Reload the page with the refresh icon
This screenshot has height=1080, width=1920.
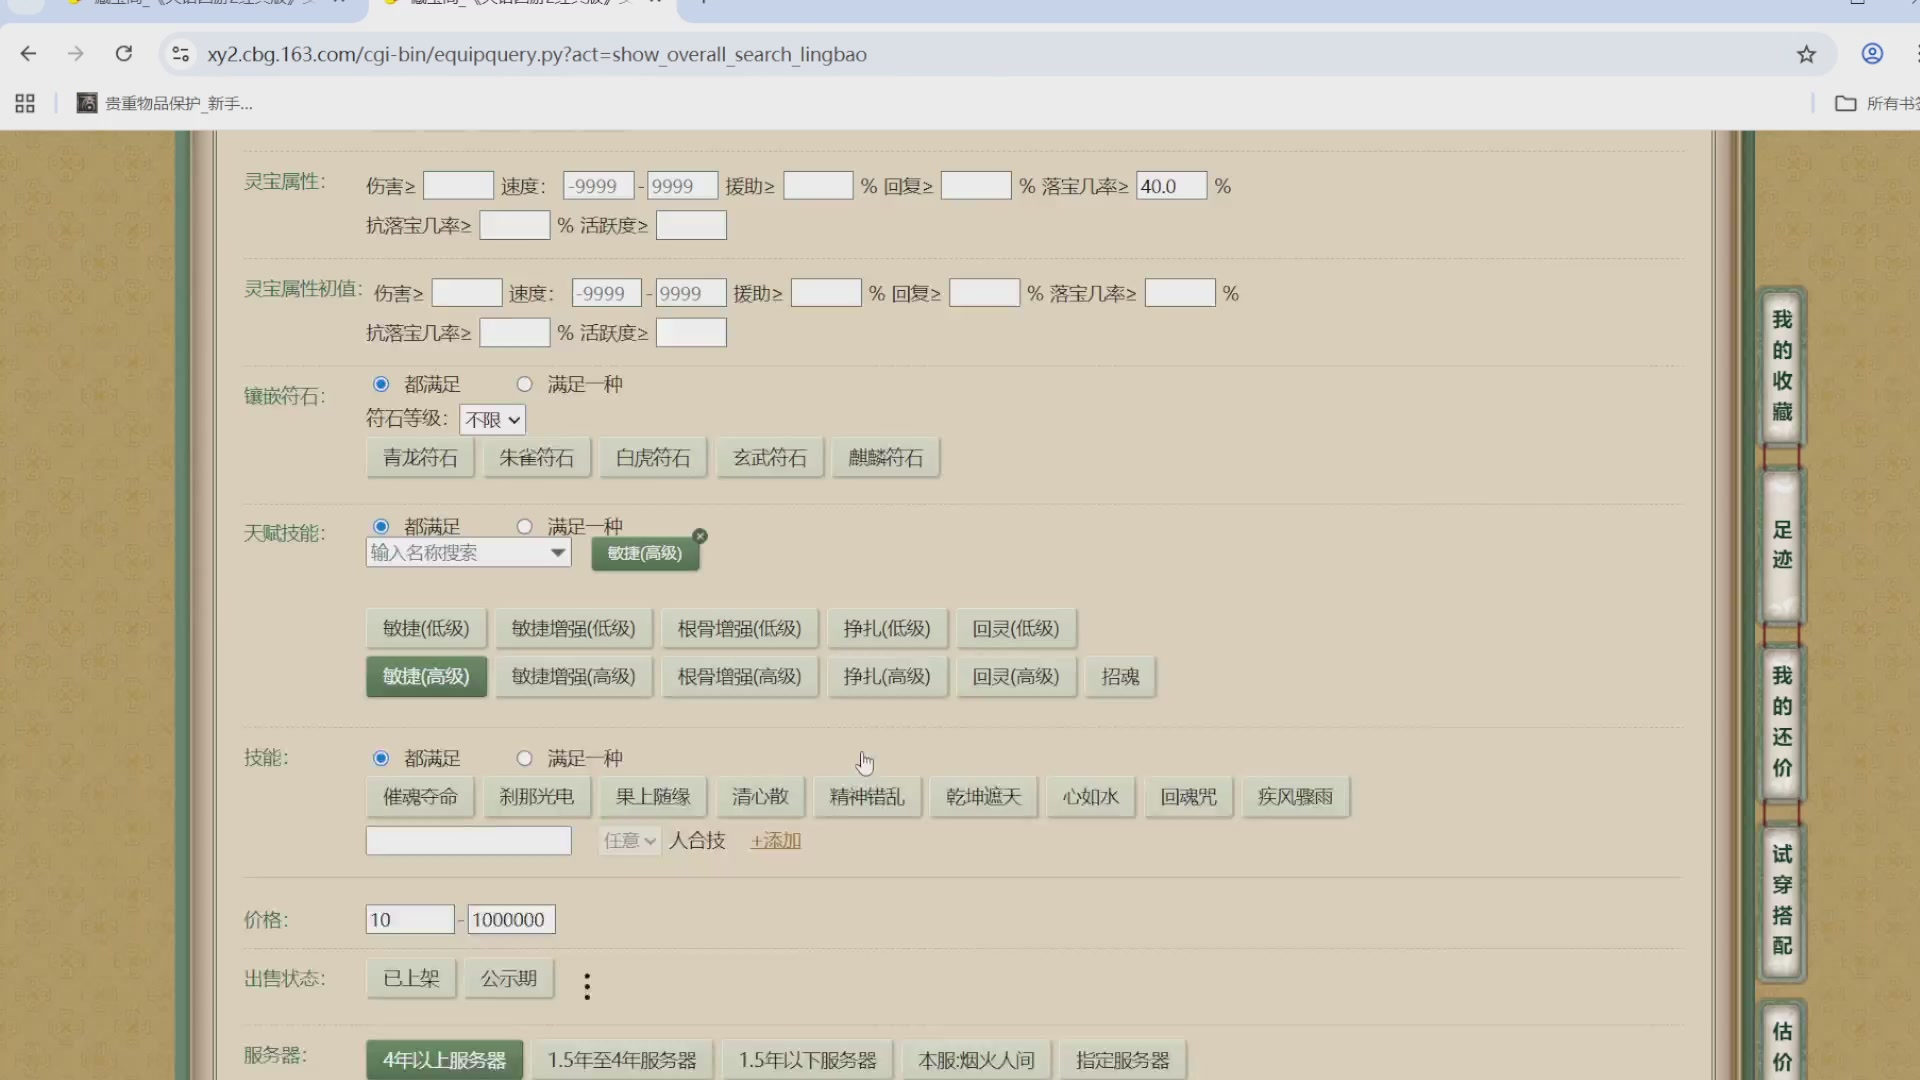click(x=124, y=54)
